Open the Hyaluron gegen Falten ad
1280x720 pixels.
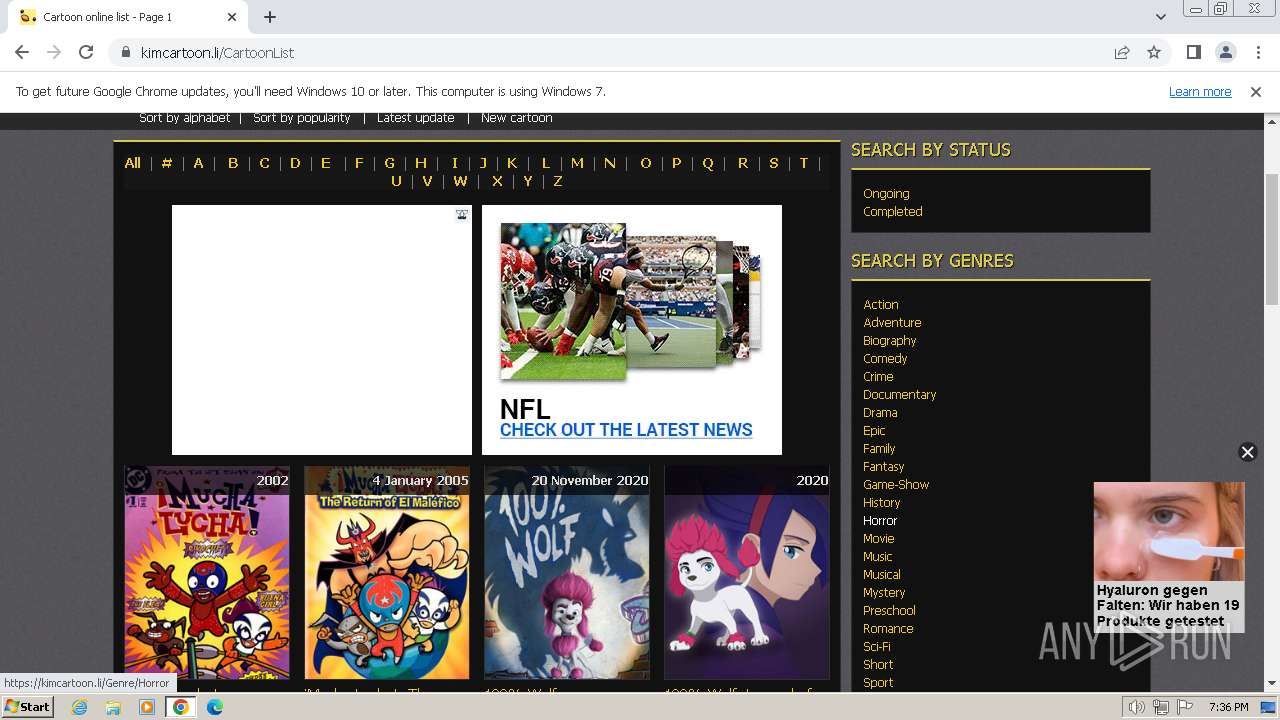[x=1169, y=558]
